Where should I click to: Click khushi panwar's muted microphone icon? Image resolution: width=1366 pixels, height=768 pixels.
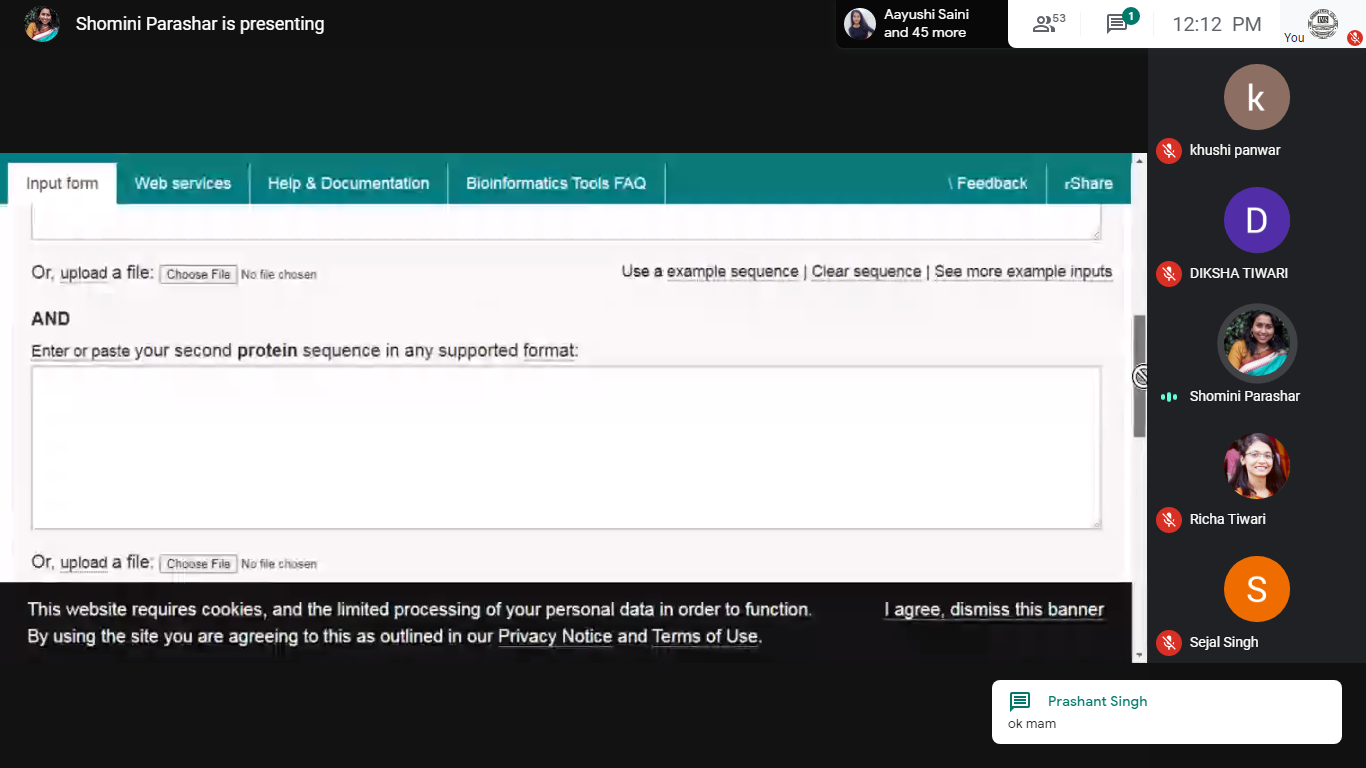click(1168, 150)
